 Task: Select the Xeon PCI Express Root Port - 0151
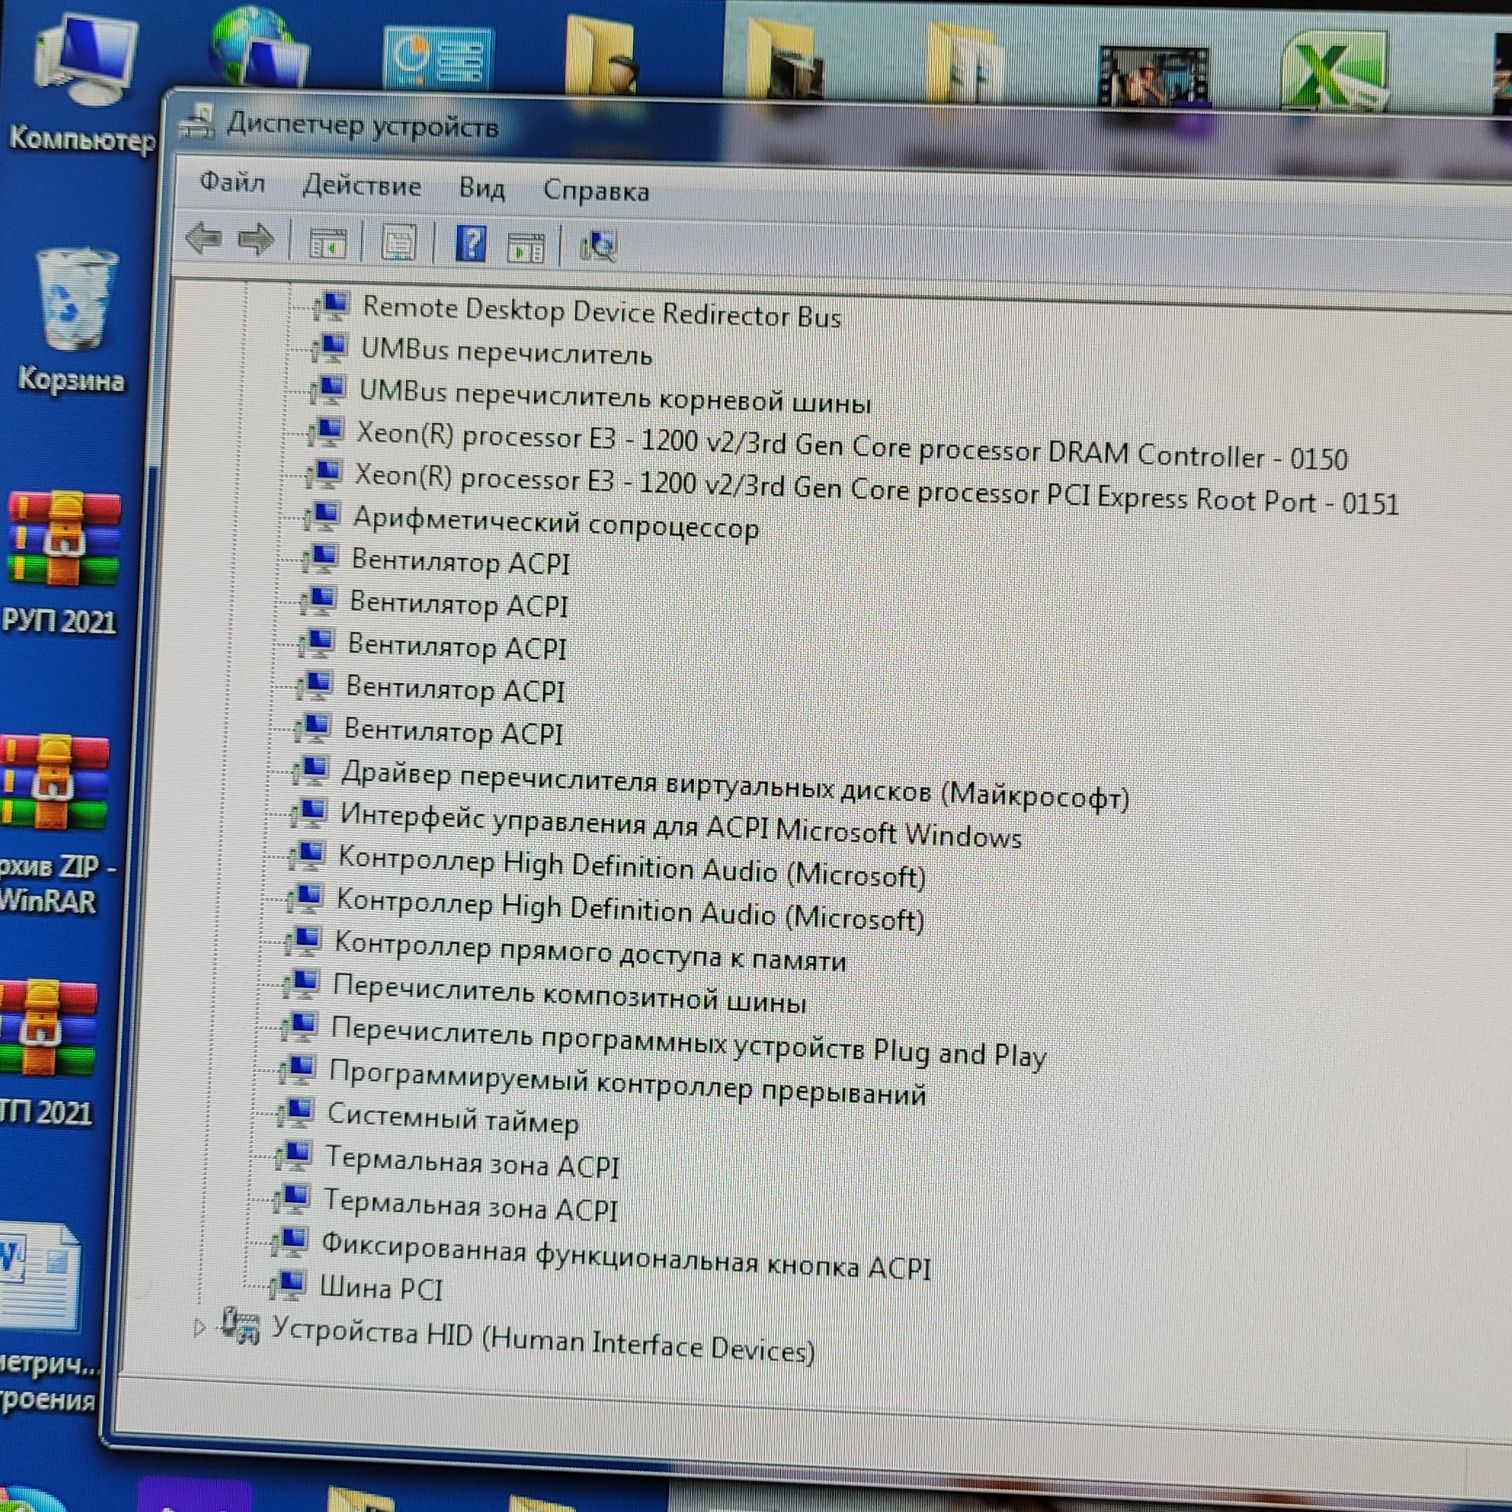[877, 488]
